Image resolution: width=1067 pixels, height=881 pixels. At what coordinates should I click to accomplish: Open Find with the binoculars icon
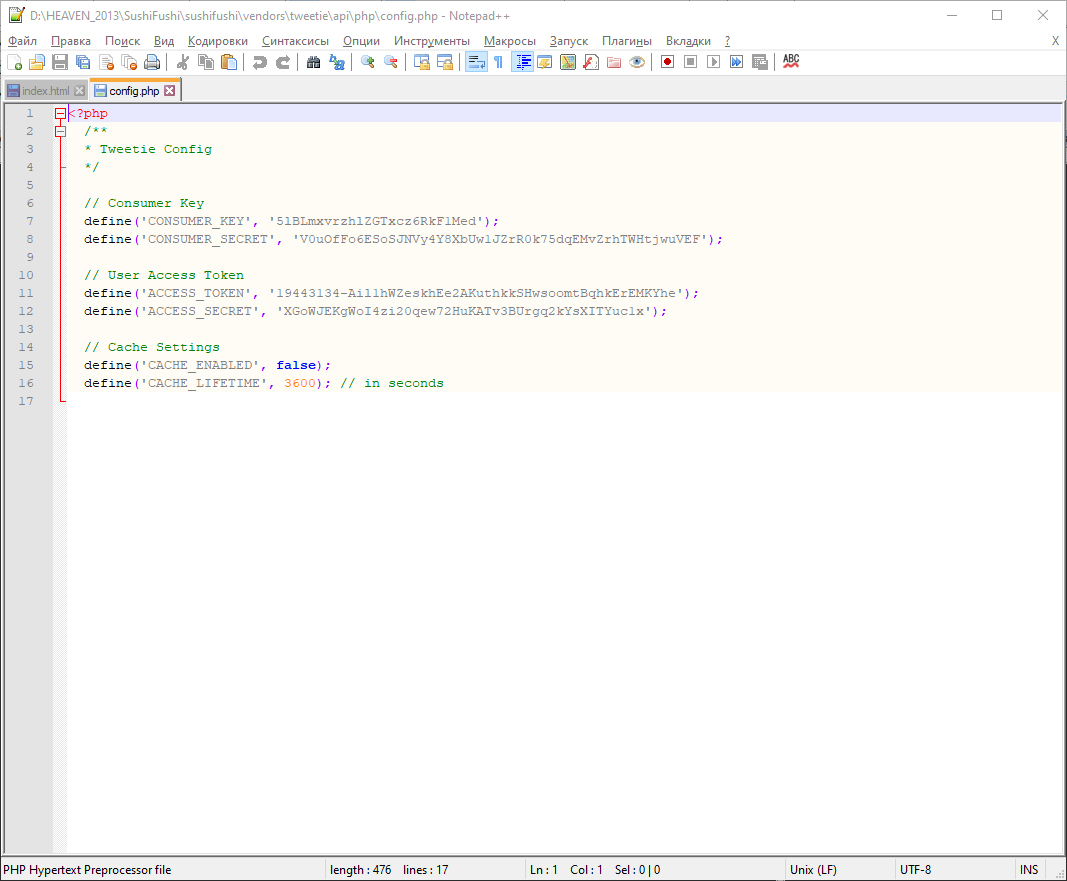click(314, 62)
